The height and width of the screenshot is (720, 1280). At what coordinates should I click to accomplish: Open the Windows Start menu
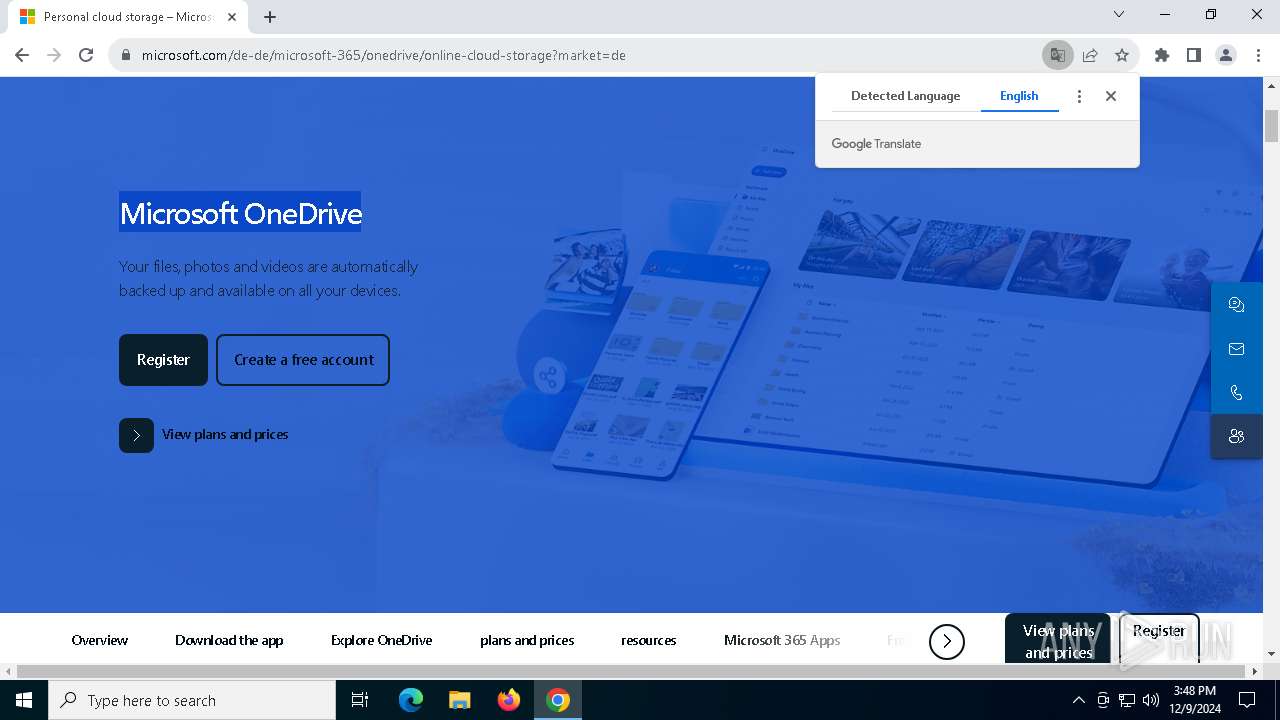pyautogui.click(x=24, y=700)
